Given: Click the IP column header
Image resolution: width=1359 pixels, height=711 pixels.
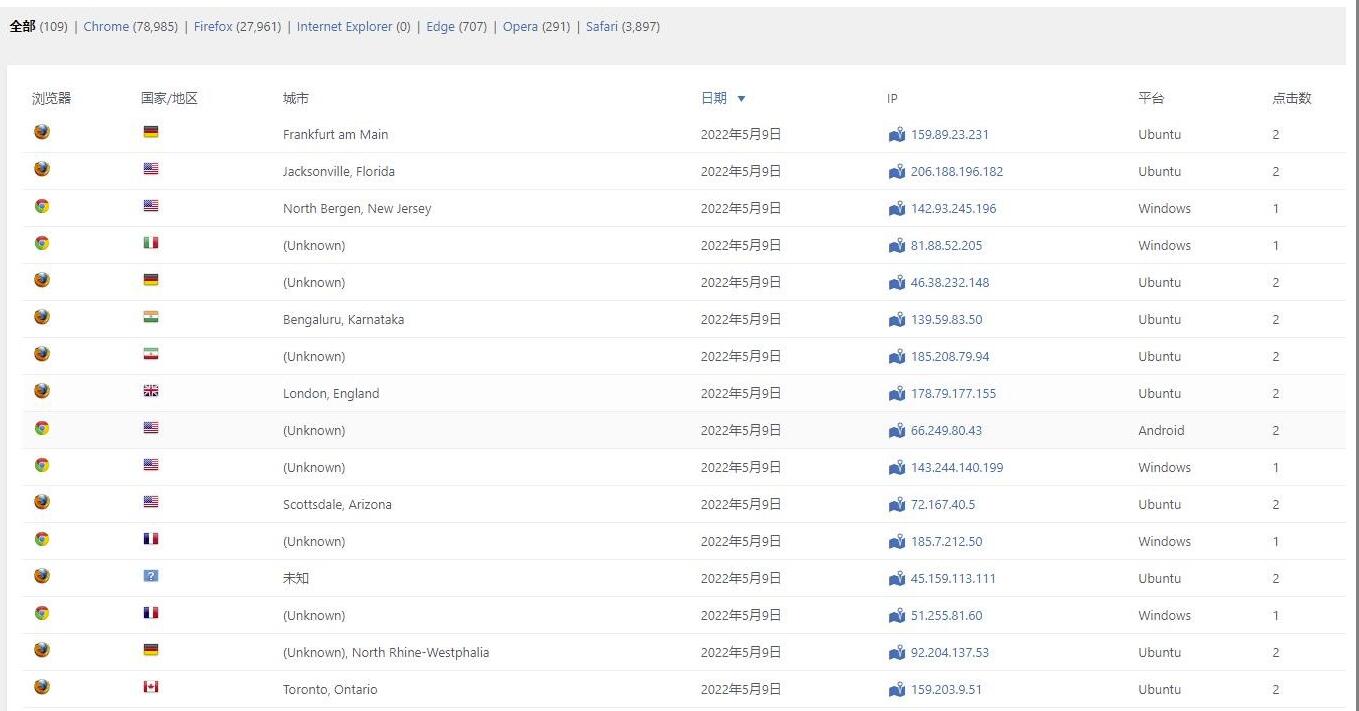Looking at the screenshot, I should point(892,98).
